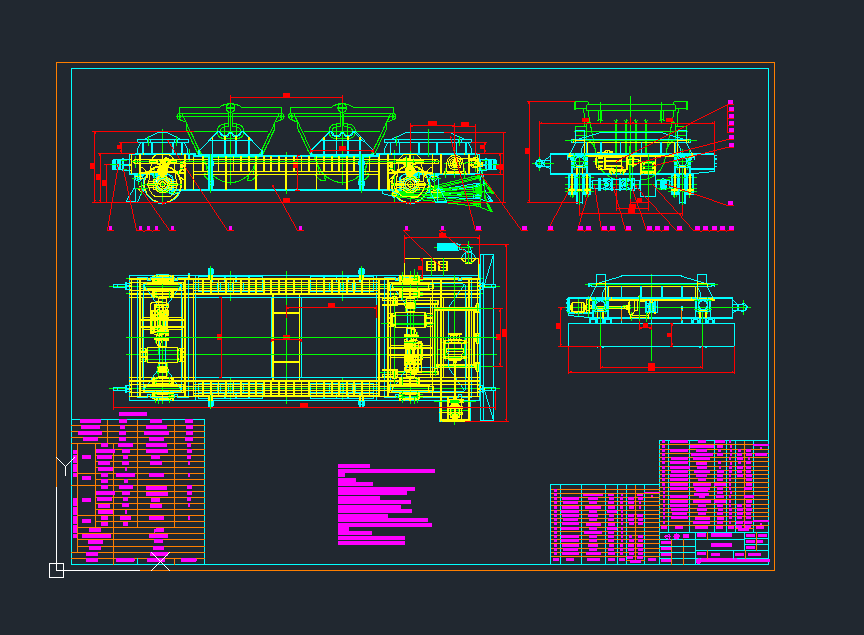Click the specification table at bottom left
Image resolution: width=864 pixels, height=635 pixels.
coord(138,485)
